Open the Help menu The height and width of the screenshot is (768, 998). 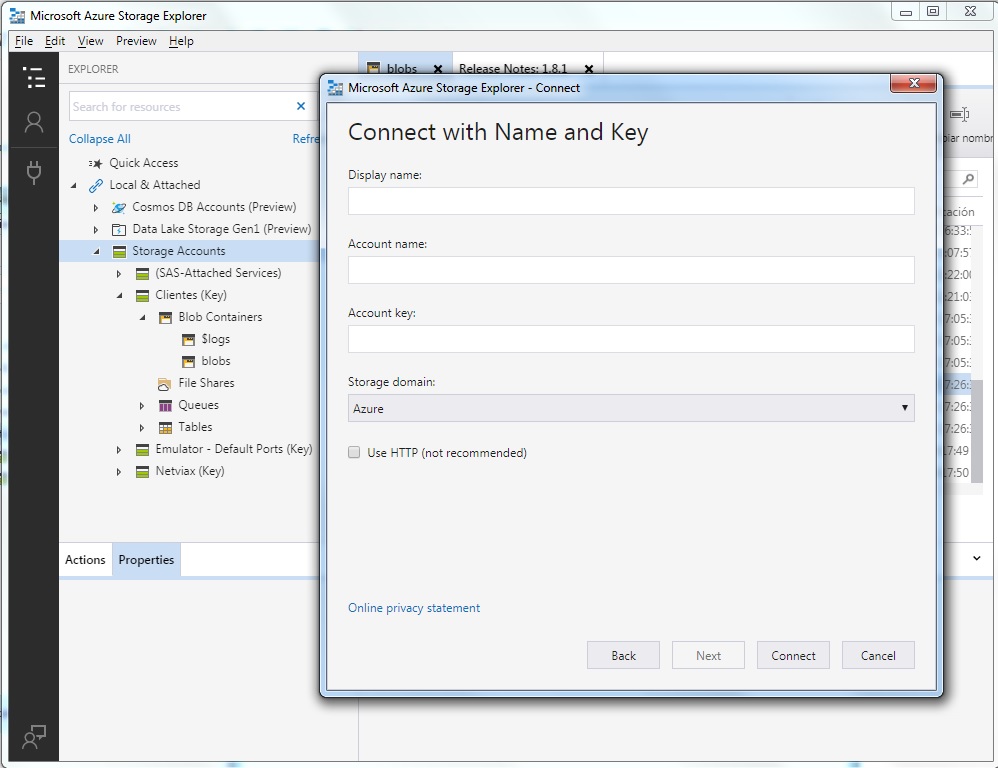click(181, 41)
